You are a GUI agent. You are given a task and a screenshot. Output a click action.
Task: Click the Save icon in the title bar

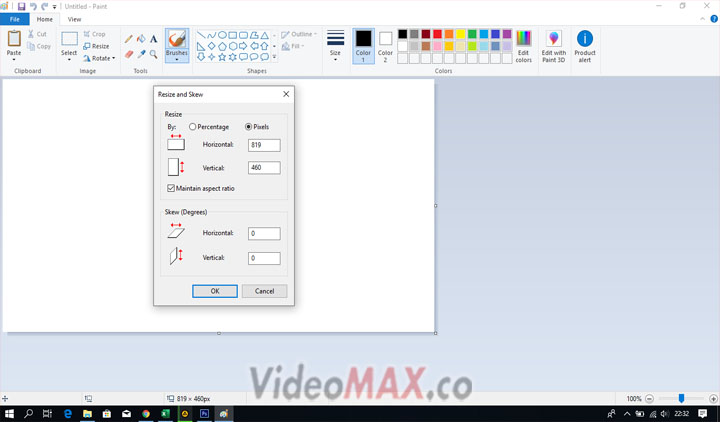pyautogui.click(x=21, y=6)
